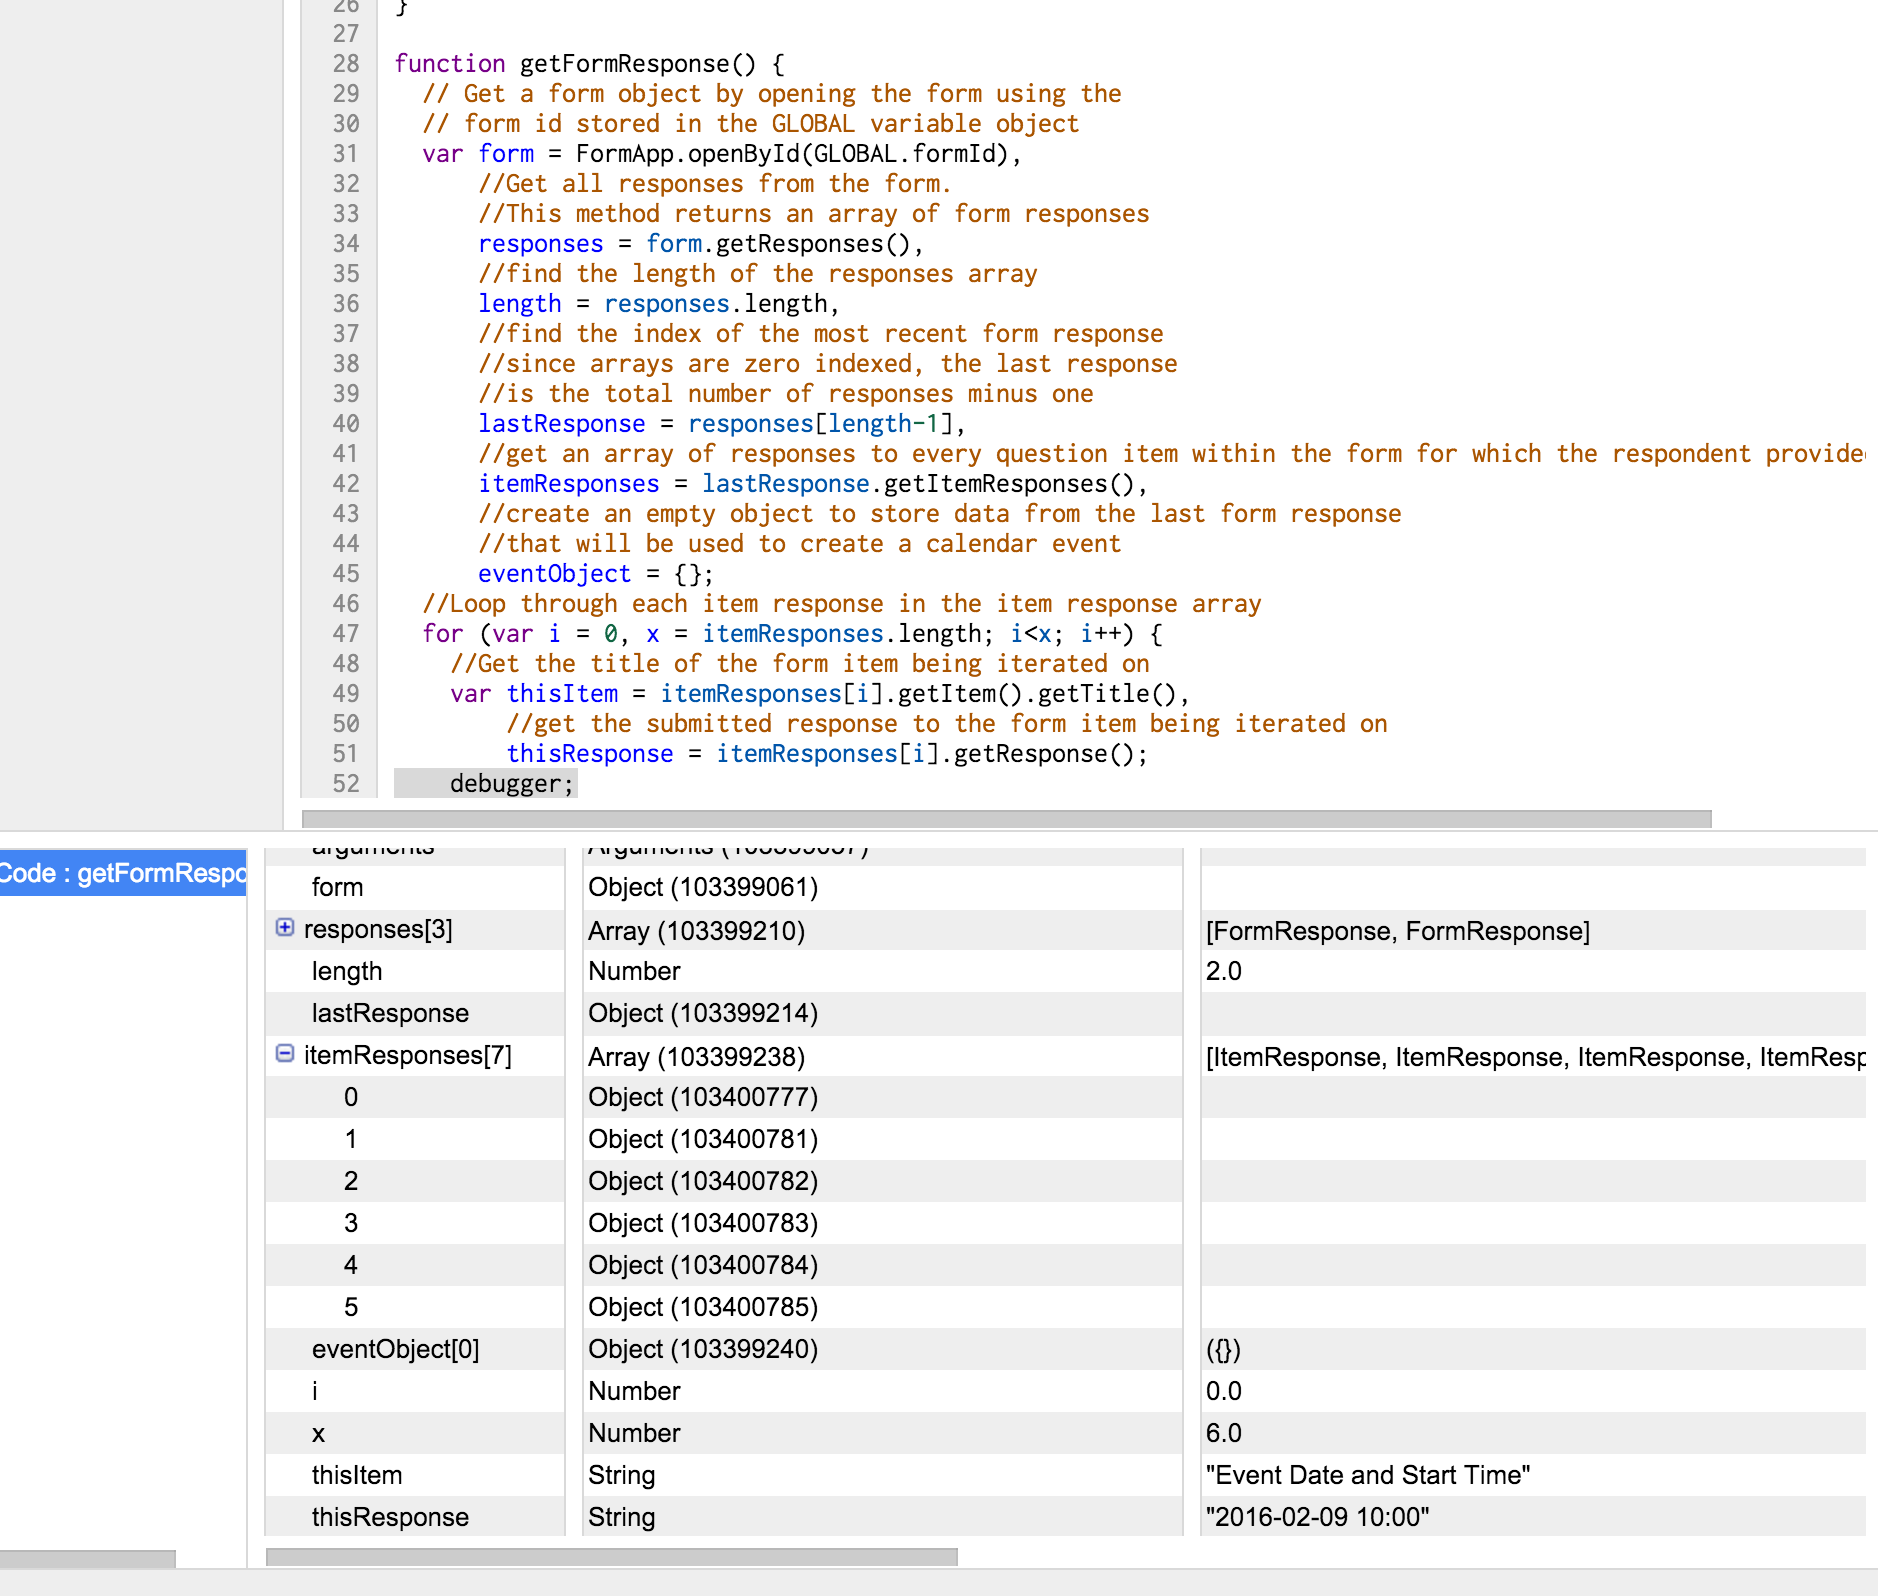Click the value "2016-02-09 10:00"
This screenshot has height=1596, width=1878.
(1317, 1517)
